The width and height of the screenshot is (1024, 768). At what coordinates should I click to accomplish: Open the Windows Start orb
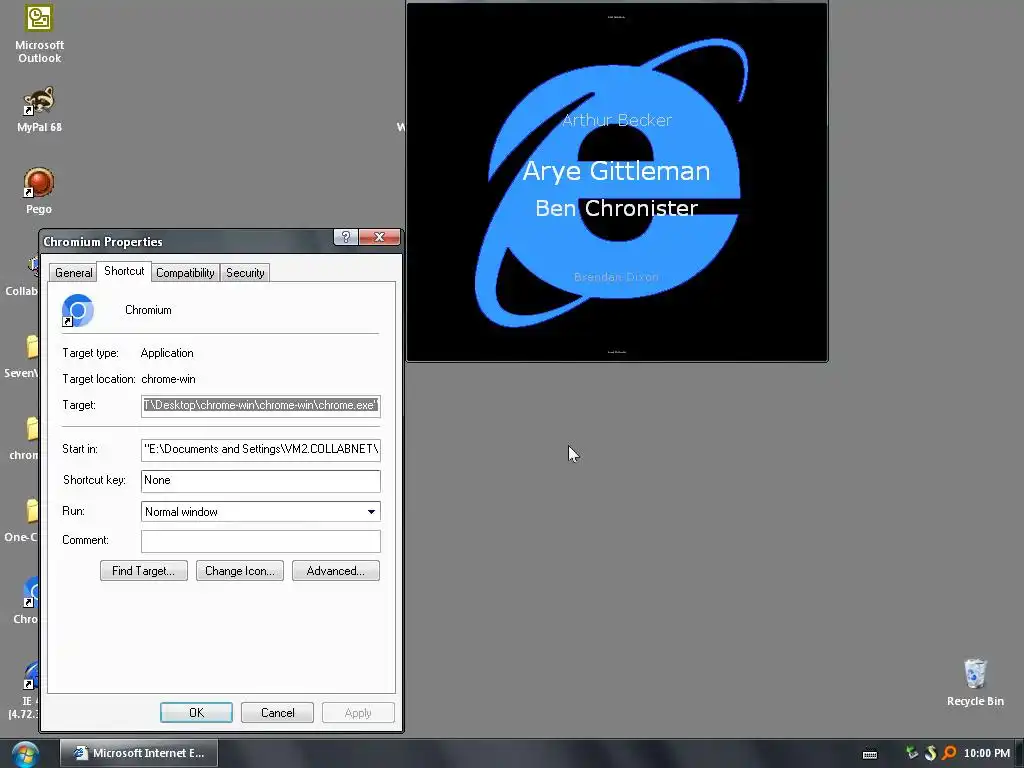(x=25, y=754)
